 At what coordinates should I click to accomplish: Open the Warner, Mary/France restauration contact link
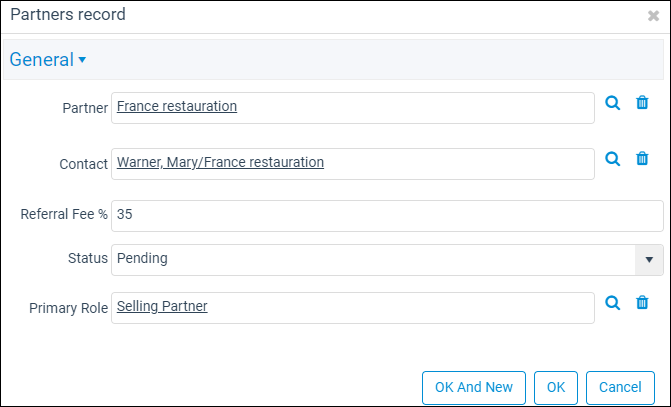pyautogui.click(x=220, y=162)
